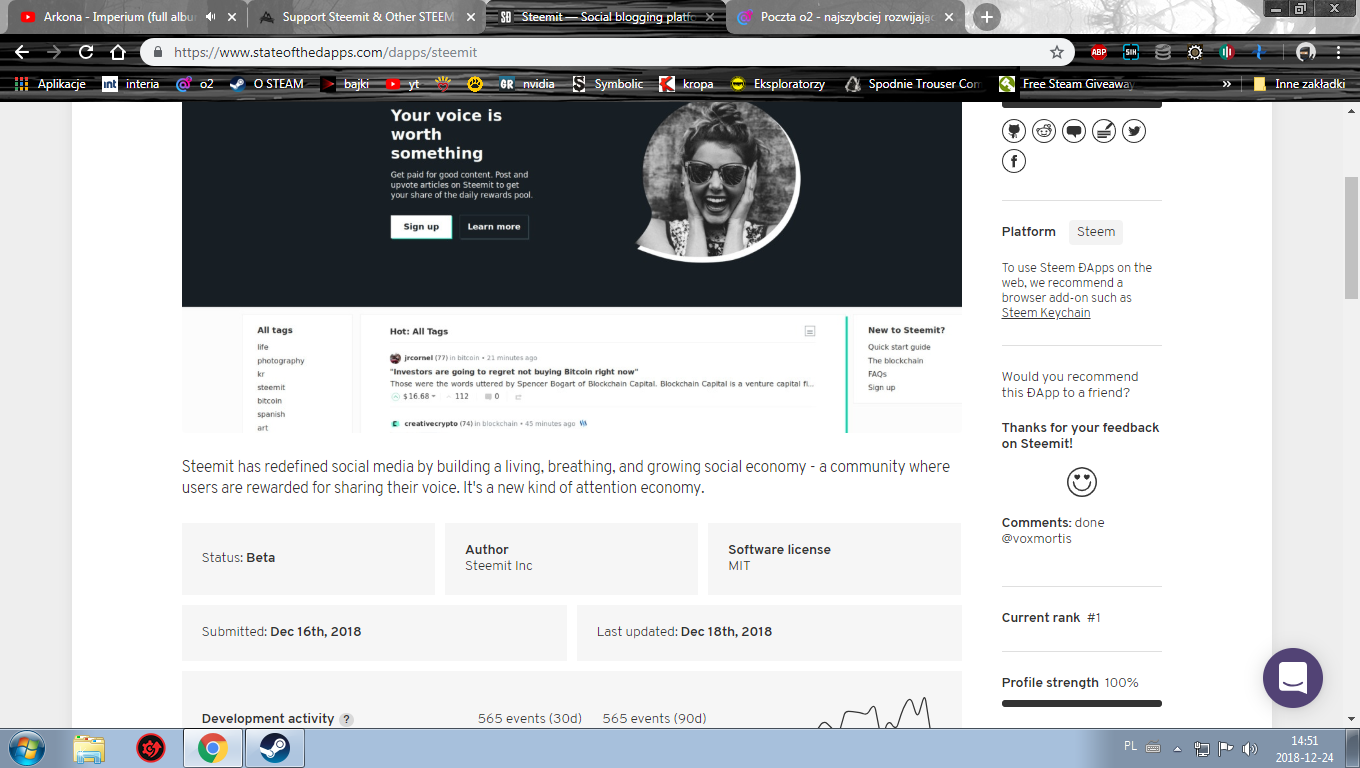This screenshot has width=1360, height=768.
Task: Open the Chrome three-dot menu
Action: point(1338,52)
